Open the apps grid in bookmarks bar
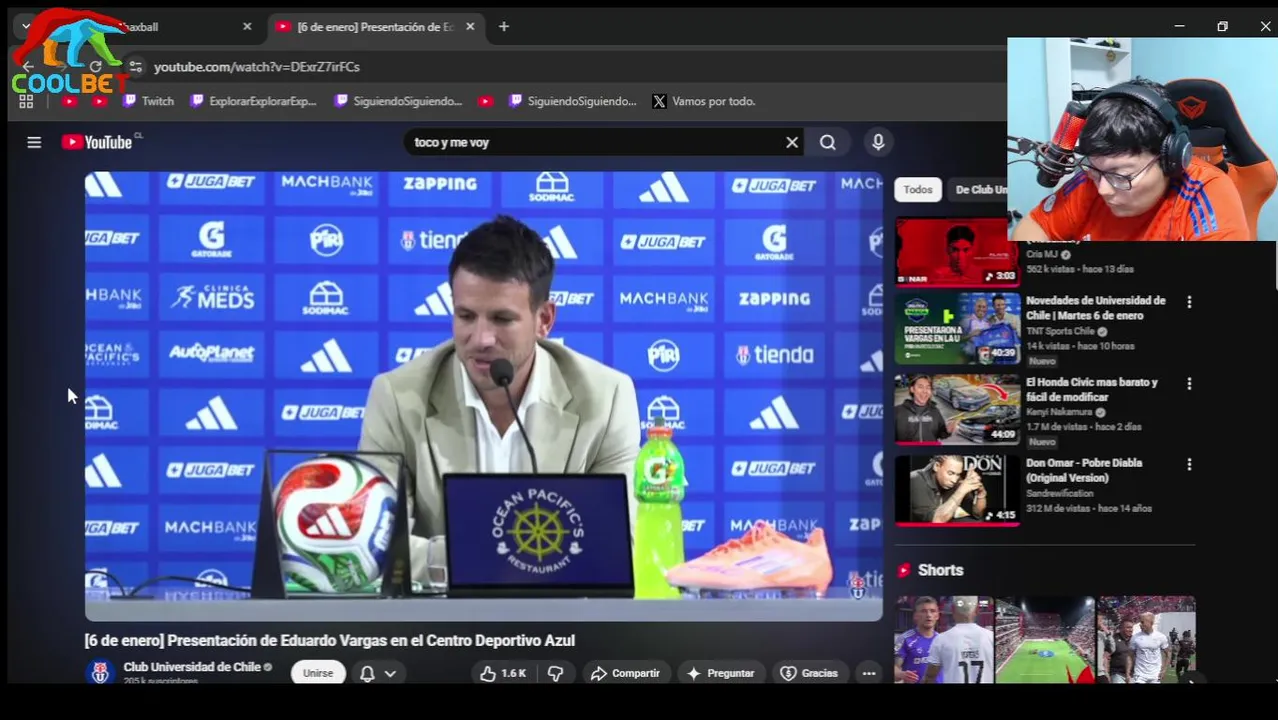Image resolution: width=1278 pixels, height=720 pixels. click(x=26, y=101)
